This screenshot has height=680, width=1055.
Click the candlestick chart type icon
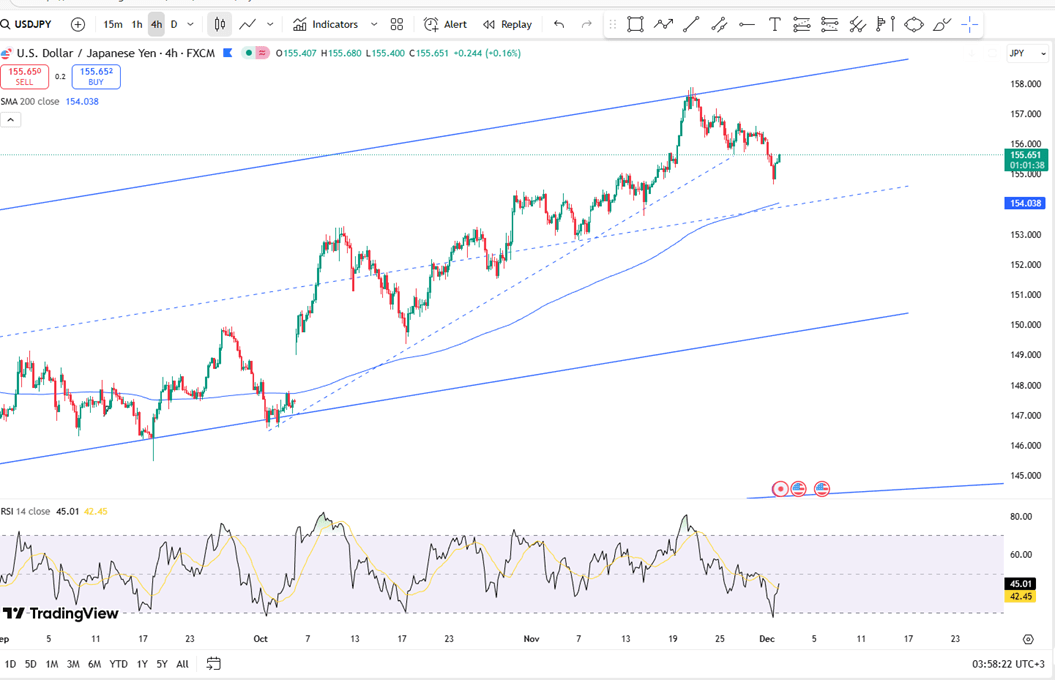(x=220, y=24)
